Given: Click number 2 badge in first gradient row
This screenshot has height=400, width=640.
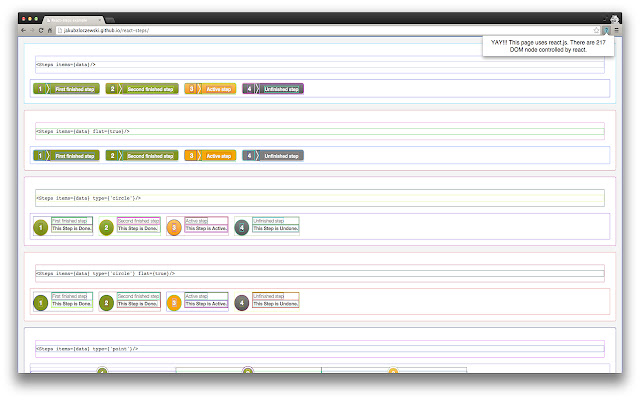Looking at the screenshot, I should click(x=113, y=89).
